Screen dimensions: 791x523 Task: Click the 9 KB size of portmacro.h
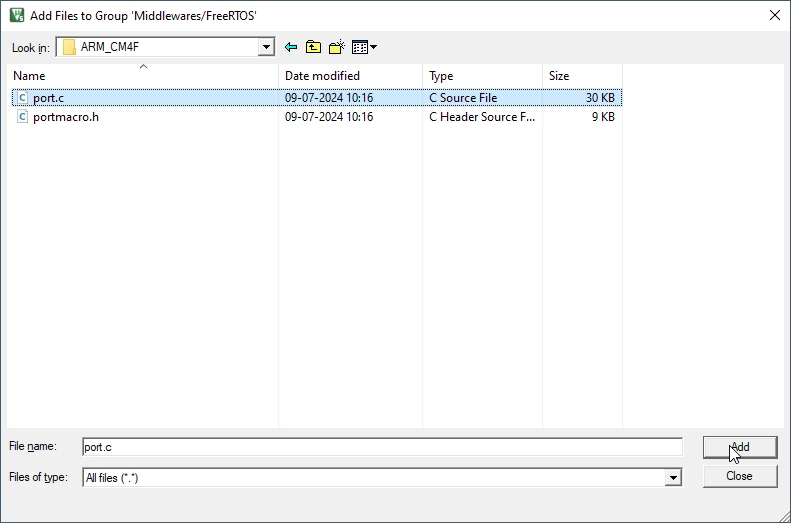pos(602,117)
